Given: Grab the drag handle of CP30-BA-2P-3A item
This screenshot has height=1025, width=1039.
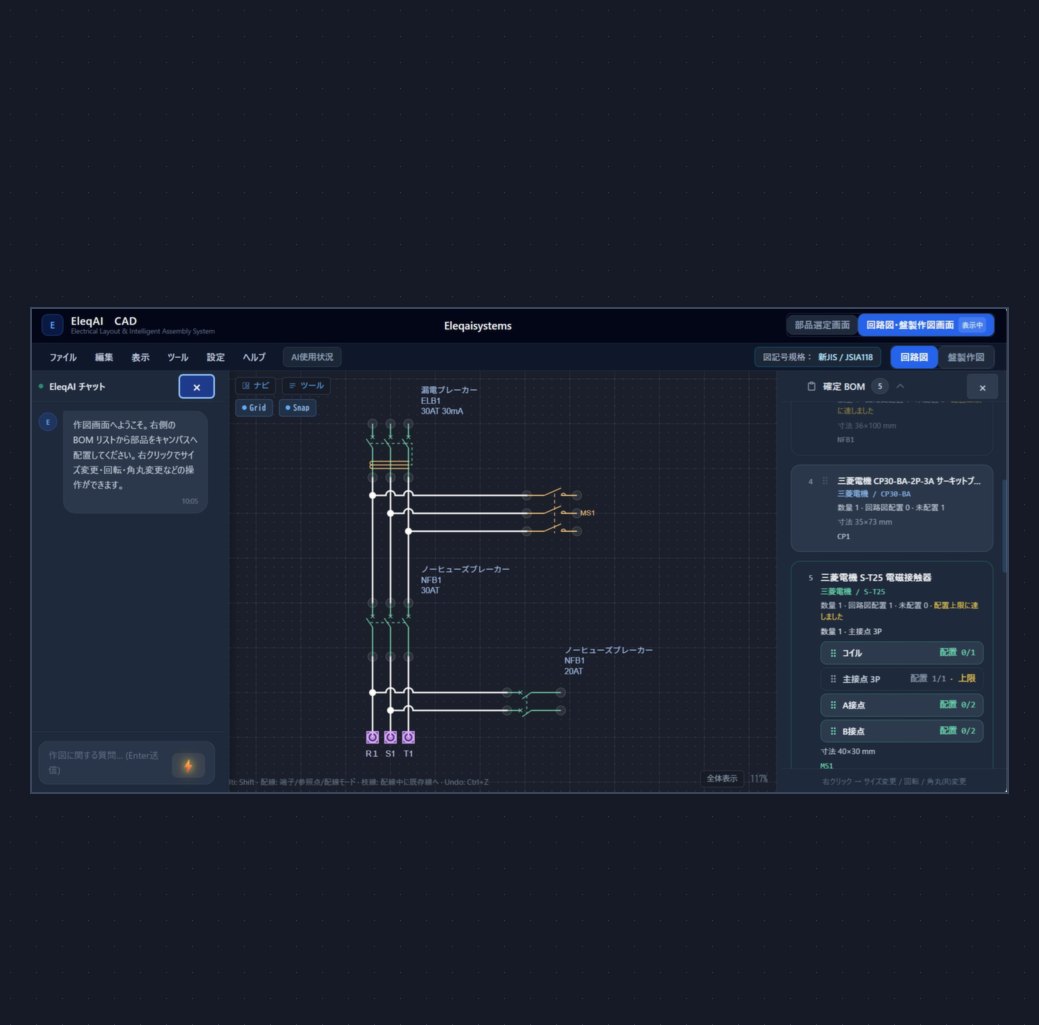Looking at the screenshot, I should pyautogui.click(x=825, y=481).
